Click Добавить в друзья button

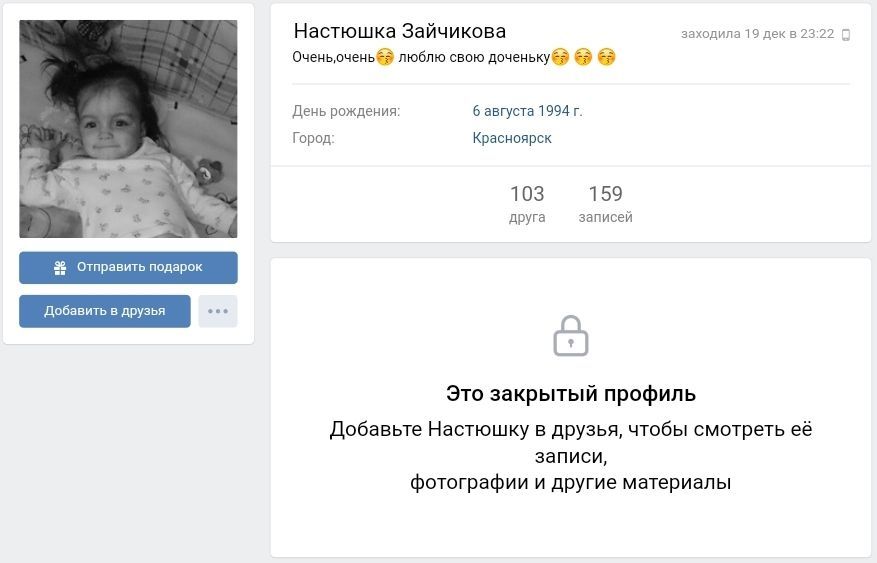coord(105,311)
